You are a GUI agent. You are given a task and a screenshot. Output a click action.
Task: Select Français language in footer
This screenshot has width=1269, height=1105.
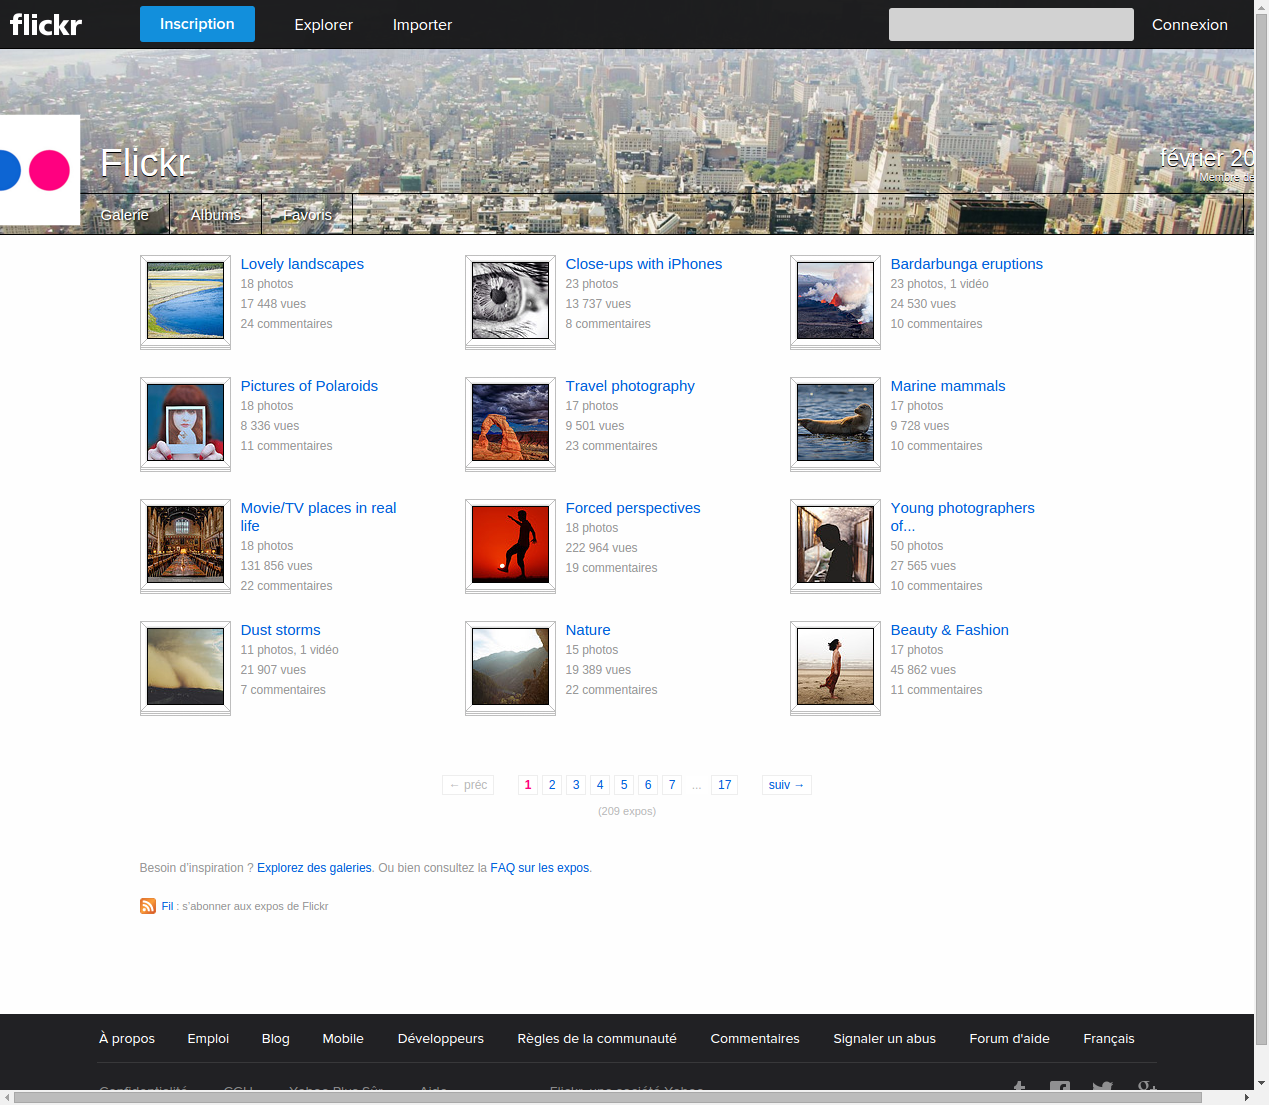[x=1108, y=1039]
